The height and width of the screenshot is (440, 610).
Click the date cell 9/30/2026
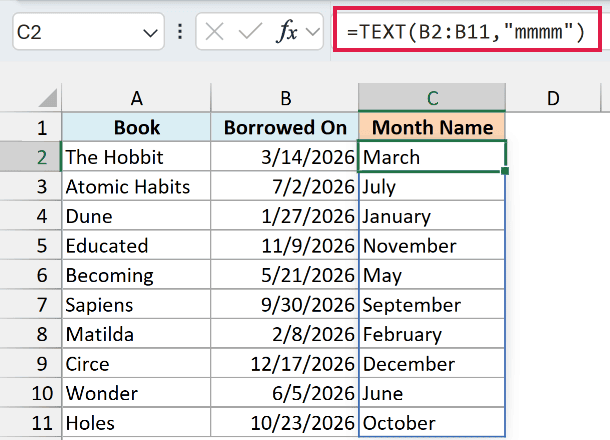coord(285,305)
